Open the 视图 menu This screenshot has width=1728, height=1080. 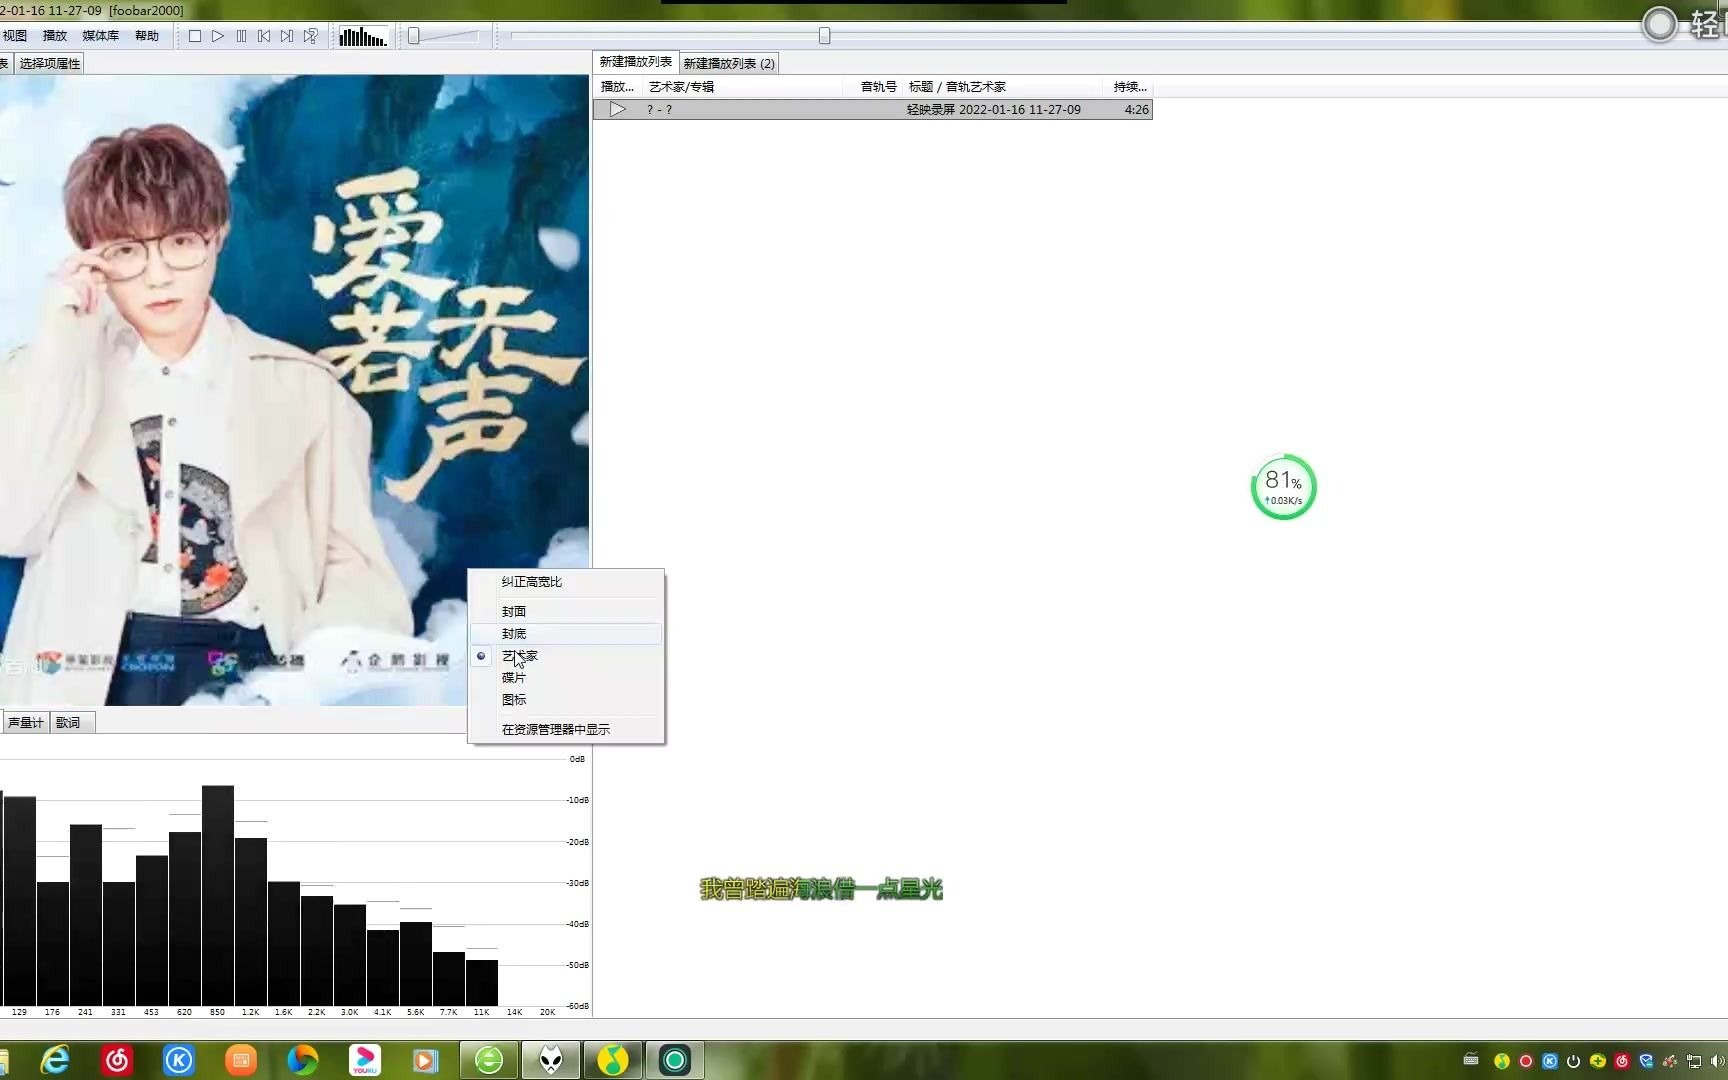15,36
